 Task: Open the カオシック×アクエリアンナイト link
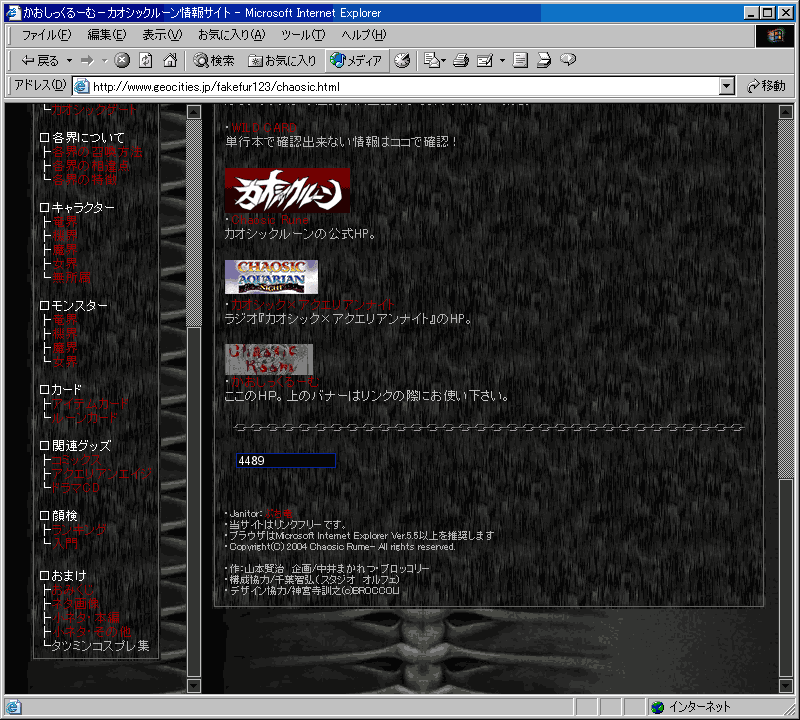[313, 305]
